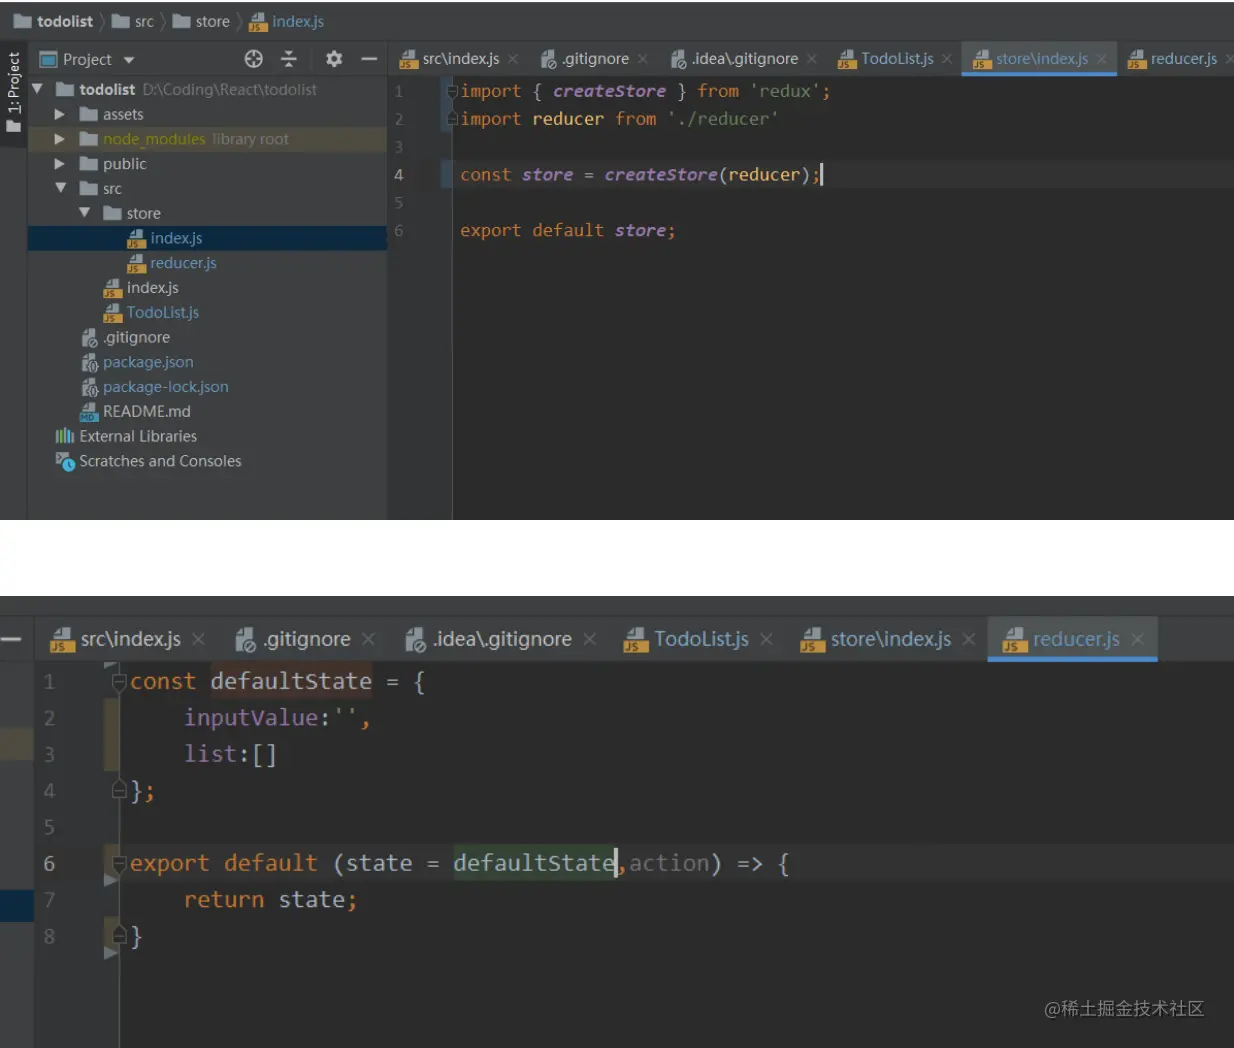Collapse the store folder
Image resolution: width=1234 pixels, height=1048 pixels.
[84, 213]
